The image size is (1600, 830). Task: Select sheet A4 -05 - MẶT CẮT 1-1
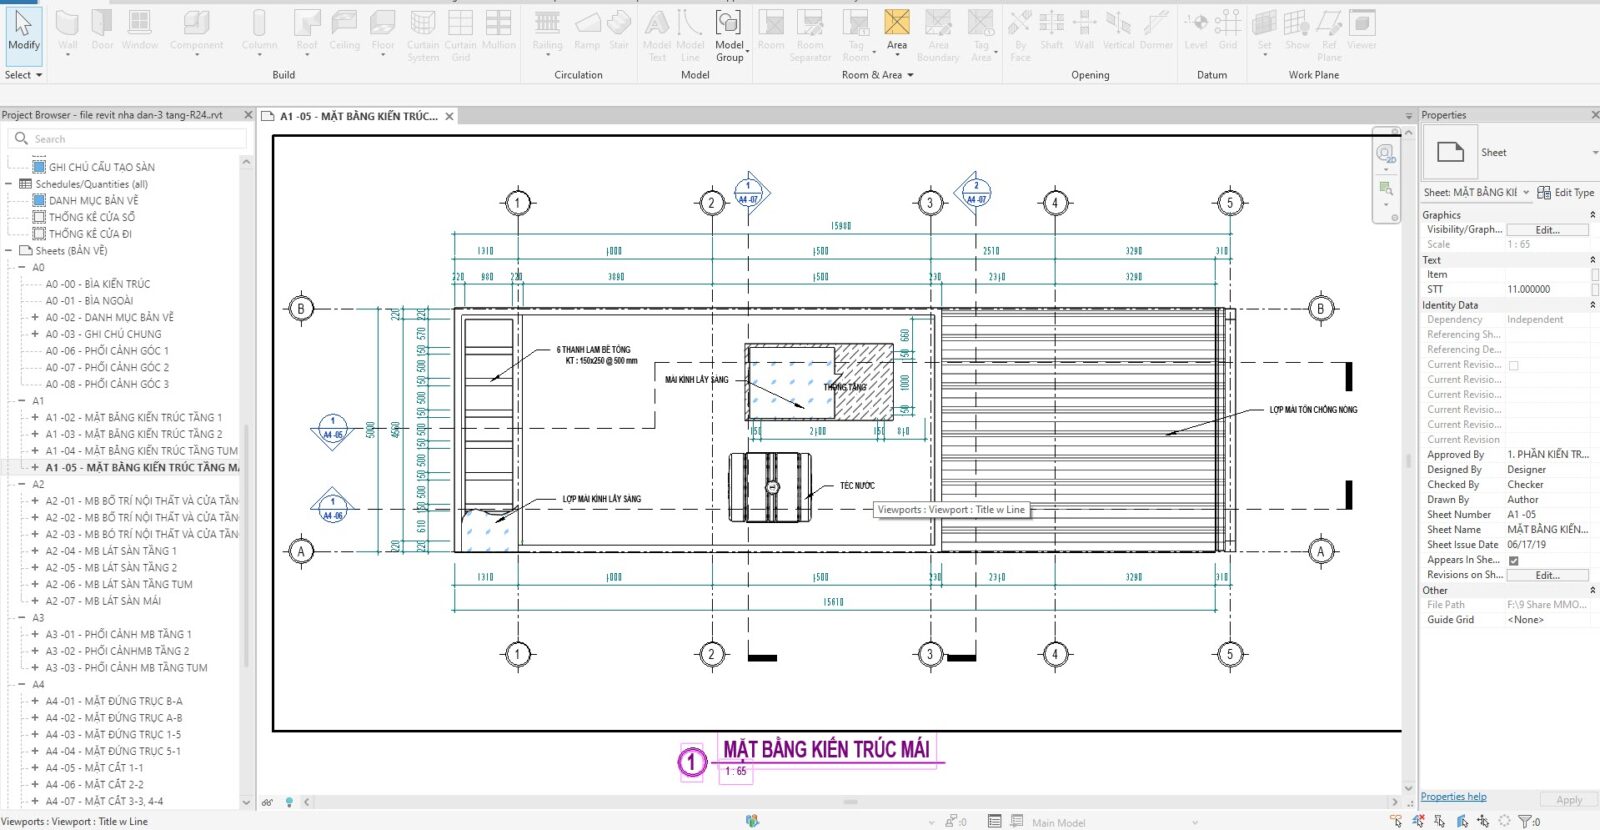point(94,768)
